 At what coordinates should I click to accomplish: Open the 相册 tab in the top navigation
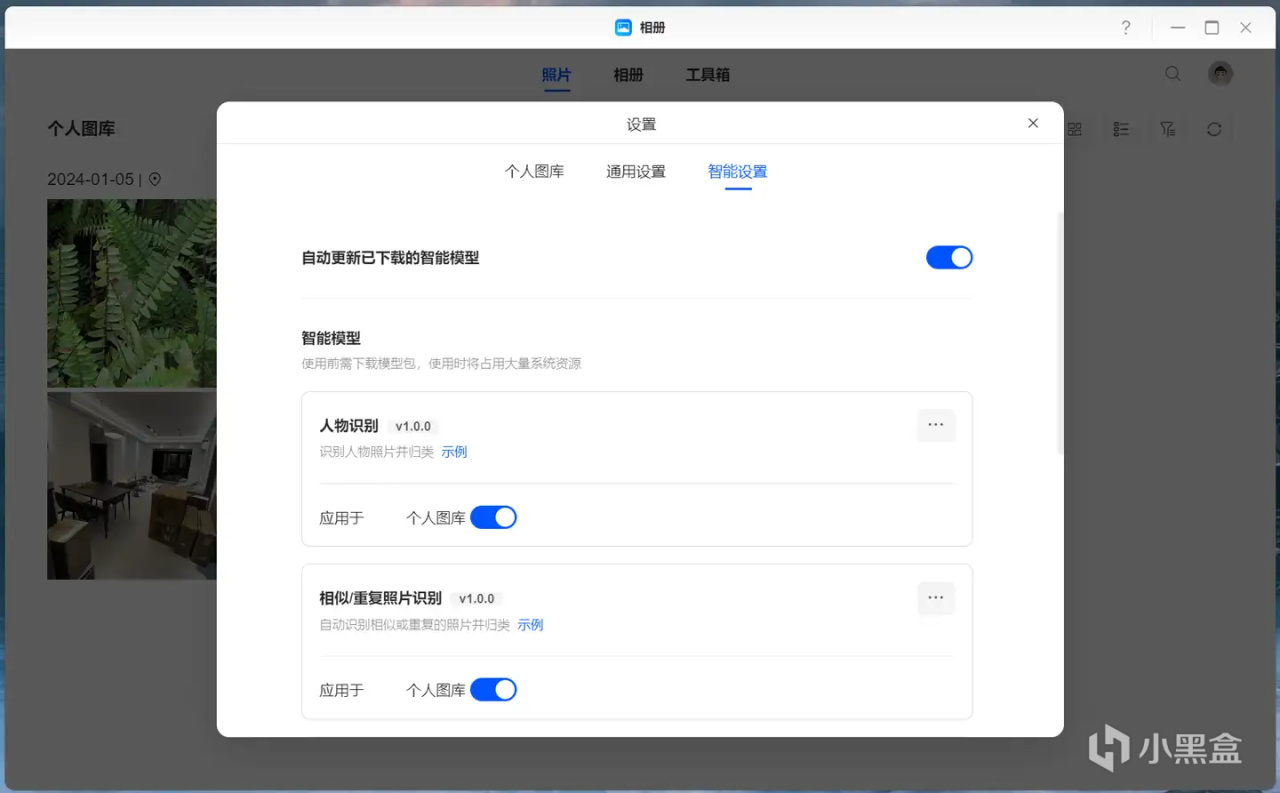point(628,75)
